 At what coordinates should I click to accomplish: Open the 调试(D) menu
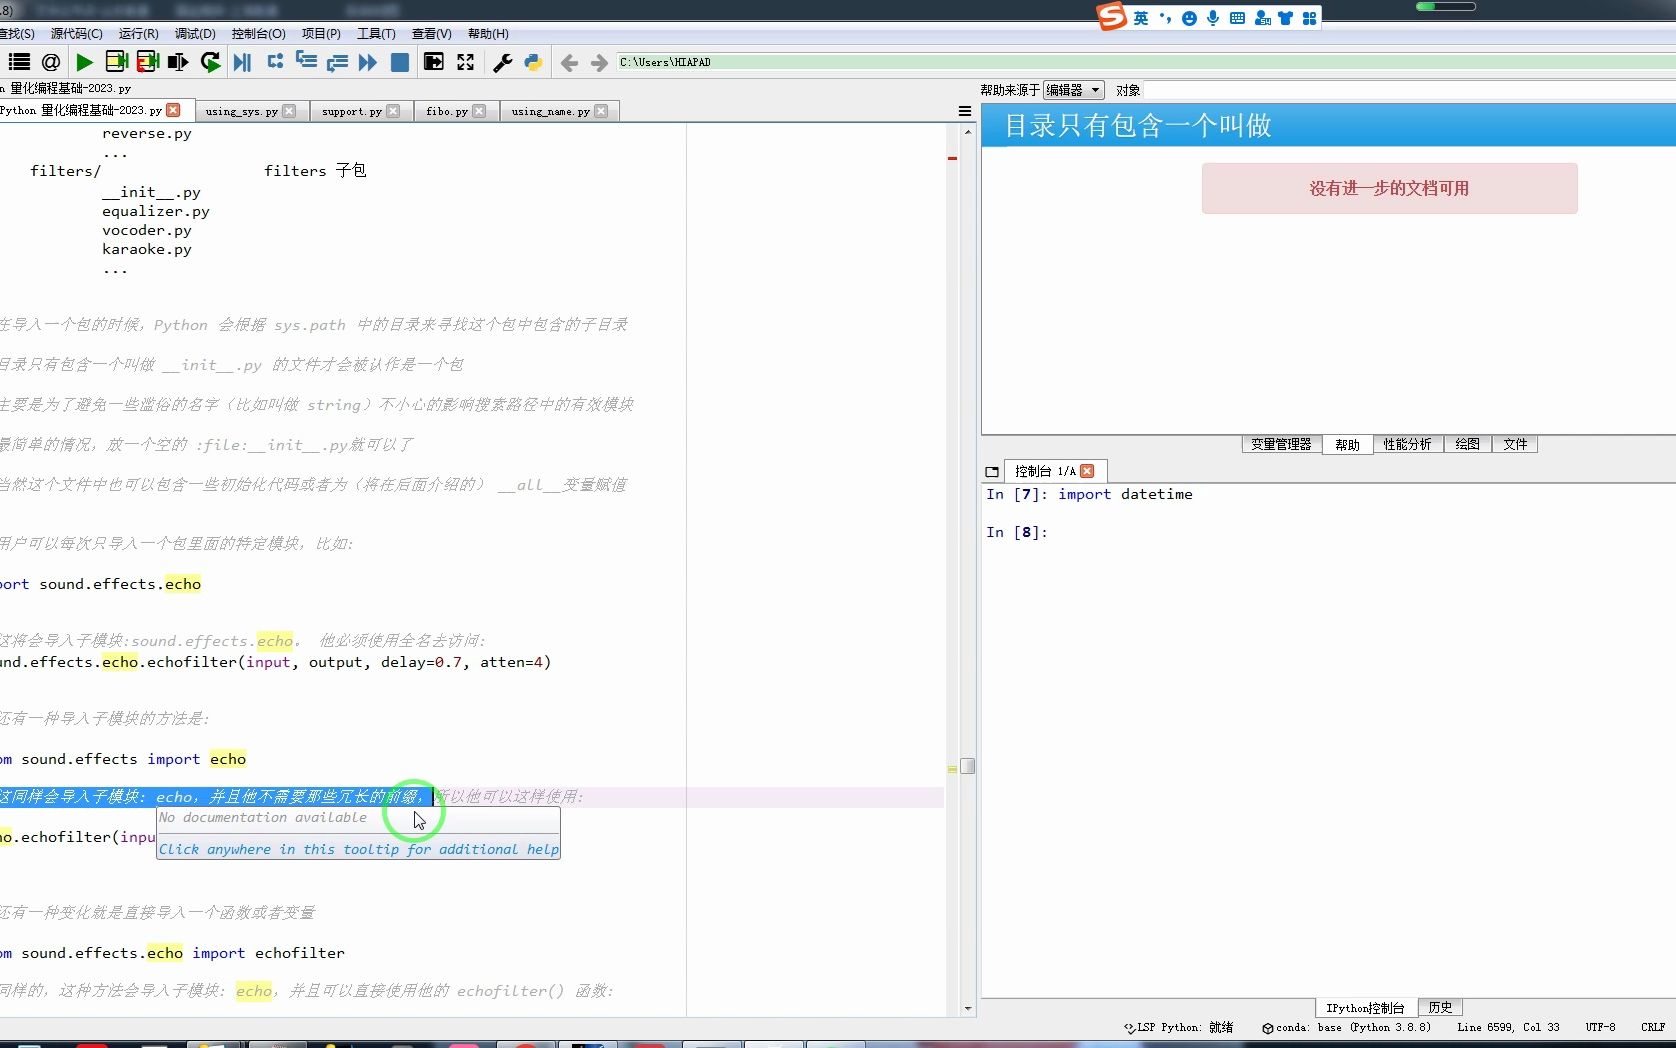tap(195, 33)
